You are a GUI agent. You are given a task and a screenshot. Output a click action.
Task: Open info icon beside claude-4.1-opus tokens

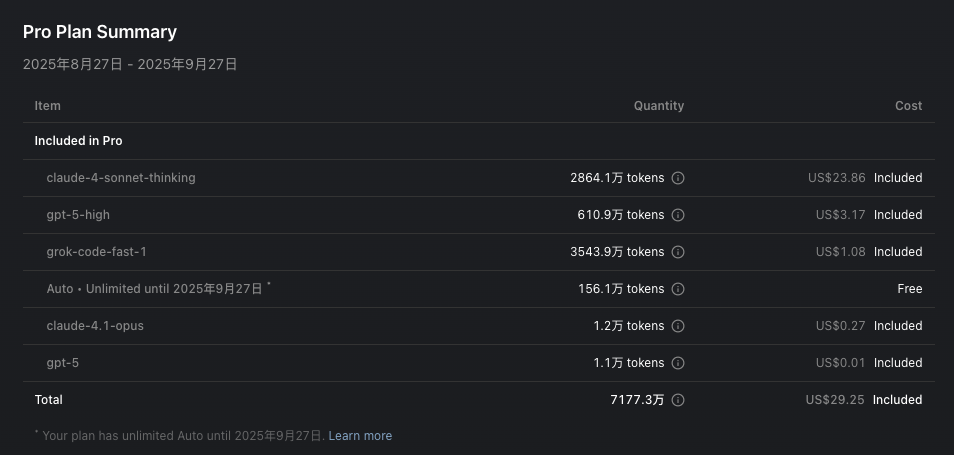[678, 326]
